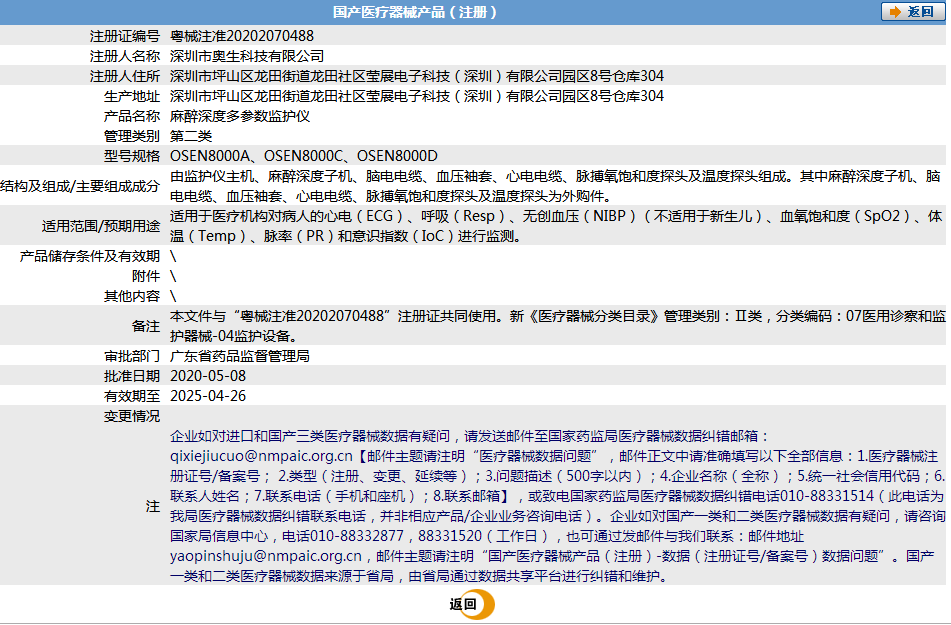Click the 返回 button at top right

click(x=913, y=12)
